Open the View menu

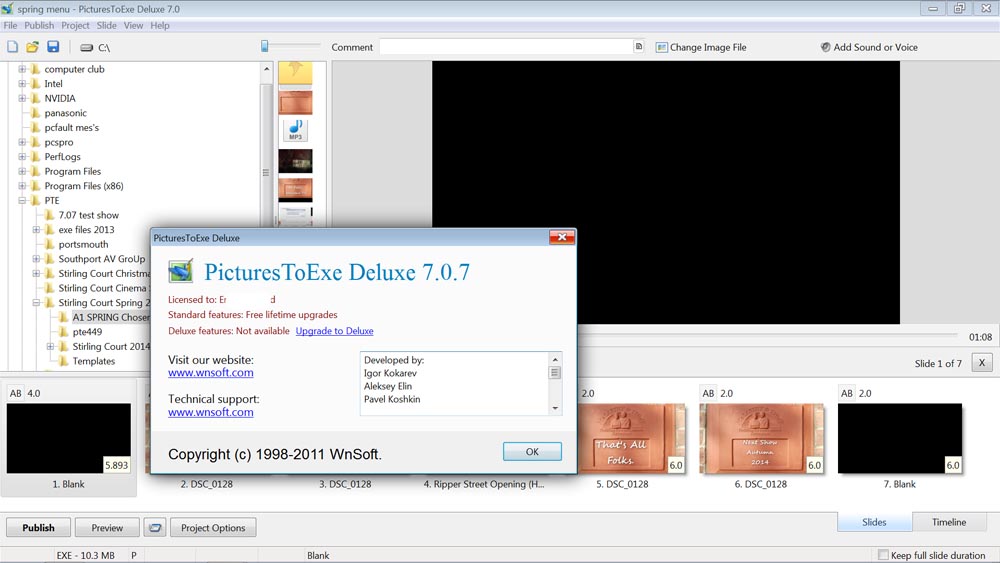click(133, 26)
